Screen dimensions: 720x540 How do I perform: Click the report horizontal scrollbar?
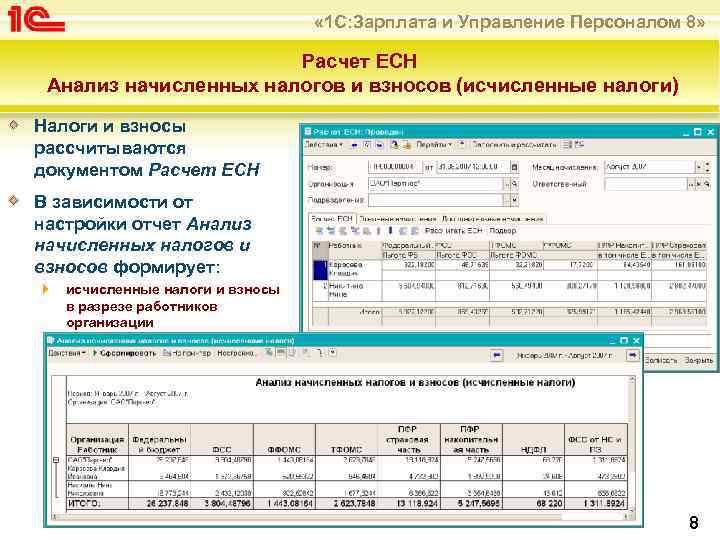point(340,516)
